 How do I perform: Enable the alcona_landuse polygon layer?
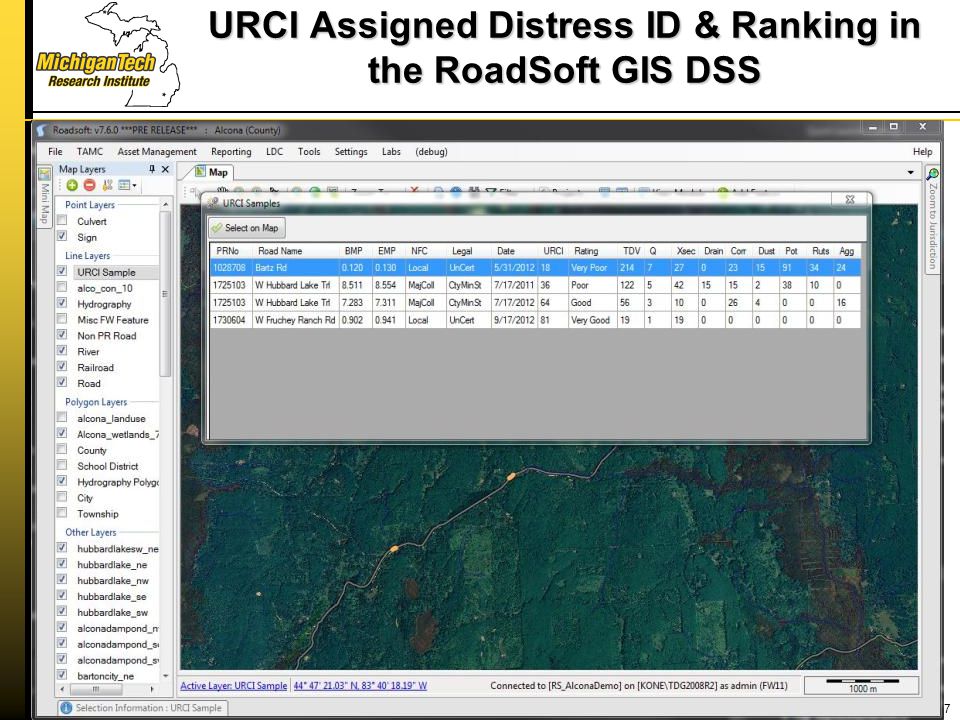coord(62,418)
